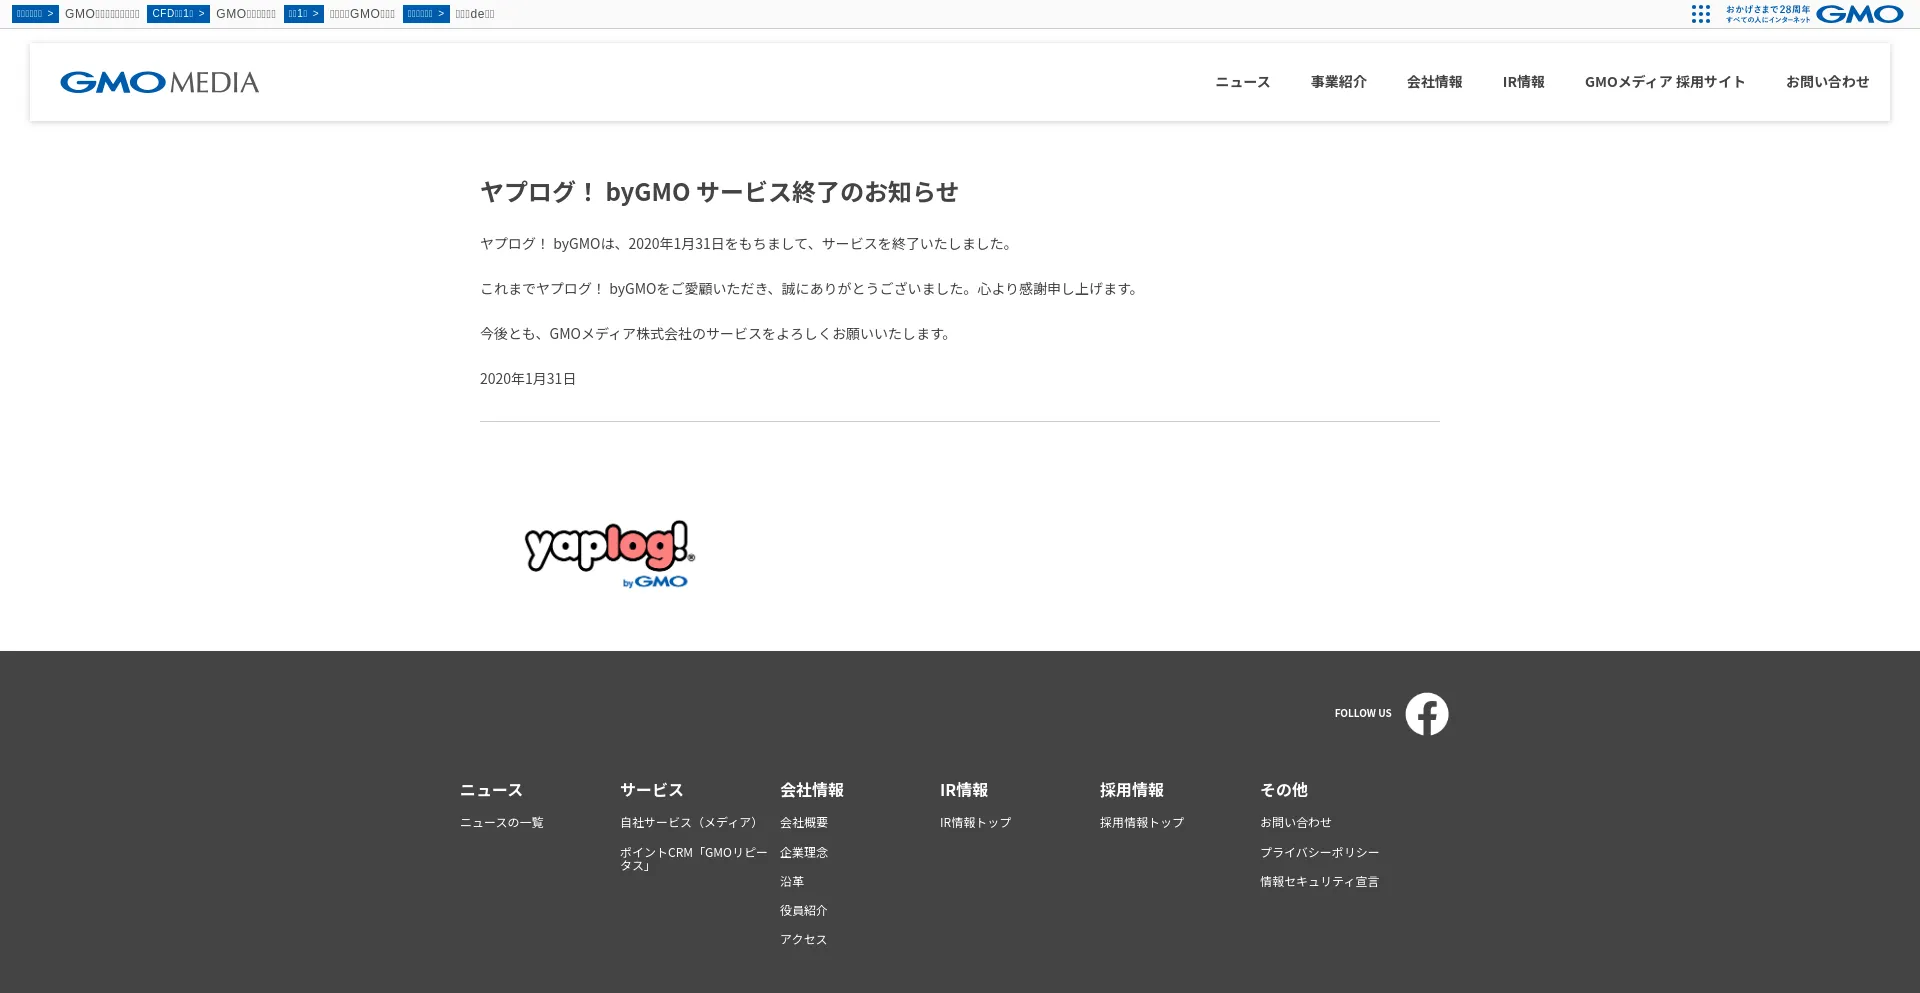1920x993 pixels.
Task: Open footer 会社概要 link
Action: [804, 823]
